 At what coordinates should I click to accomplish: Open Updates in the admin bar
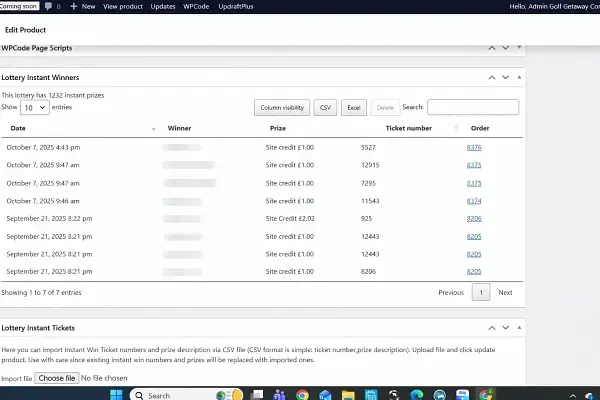click(x=163, y=6)
